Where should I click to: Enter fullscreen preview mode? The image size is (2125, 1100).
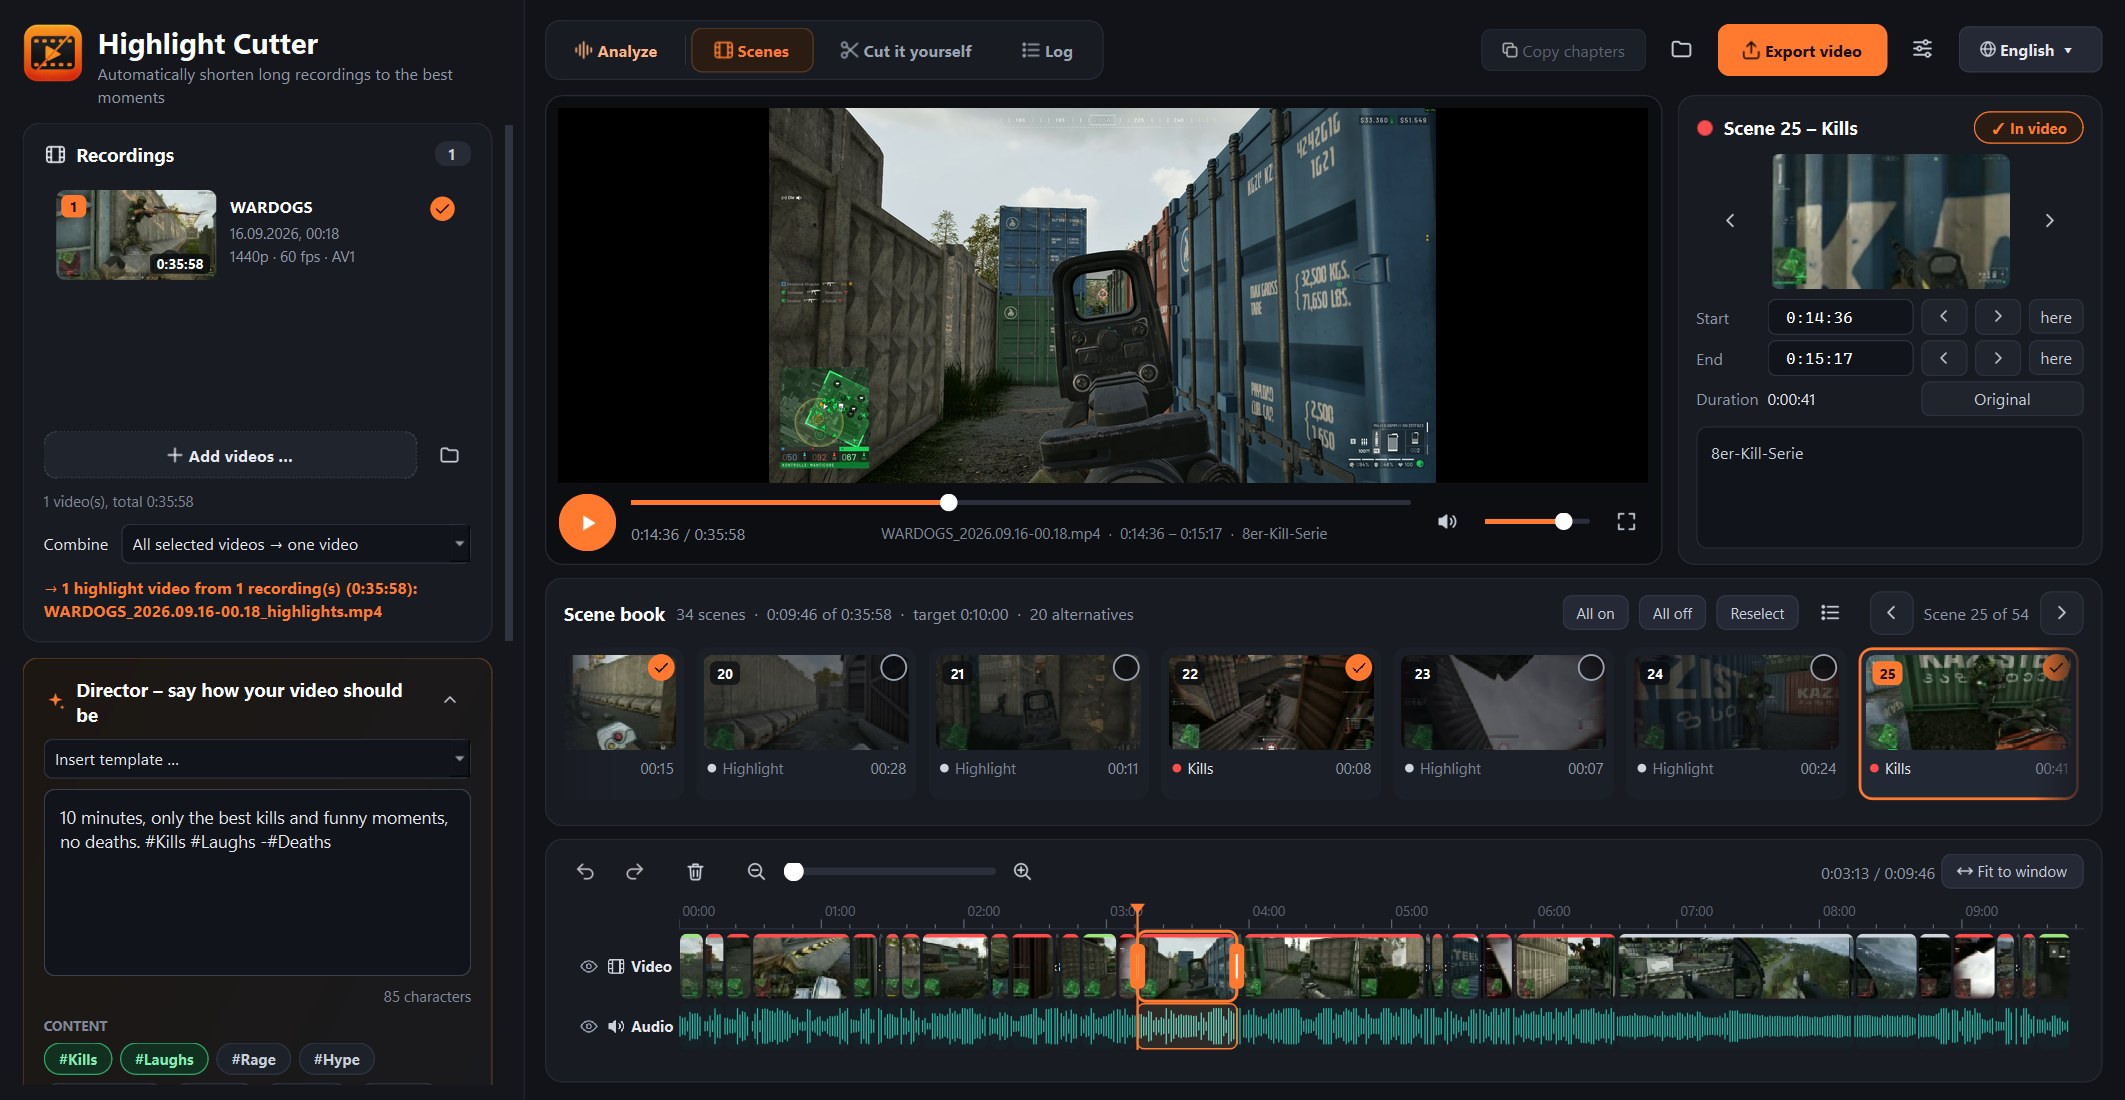(x=1626, y=521)
